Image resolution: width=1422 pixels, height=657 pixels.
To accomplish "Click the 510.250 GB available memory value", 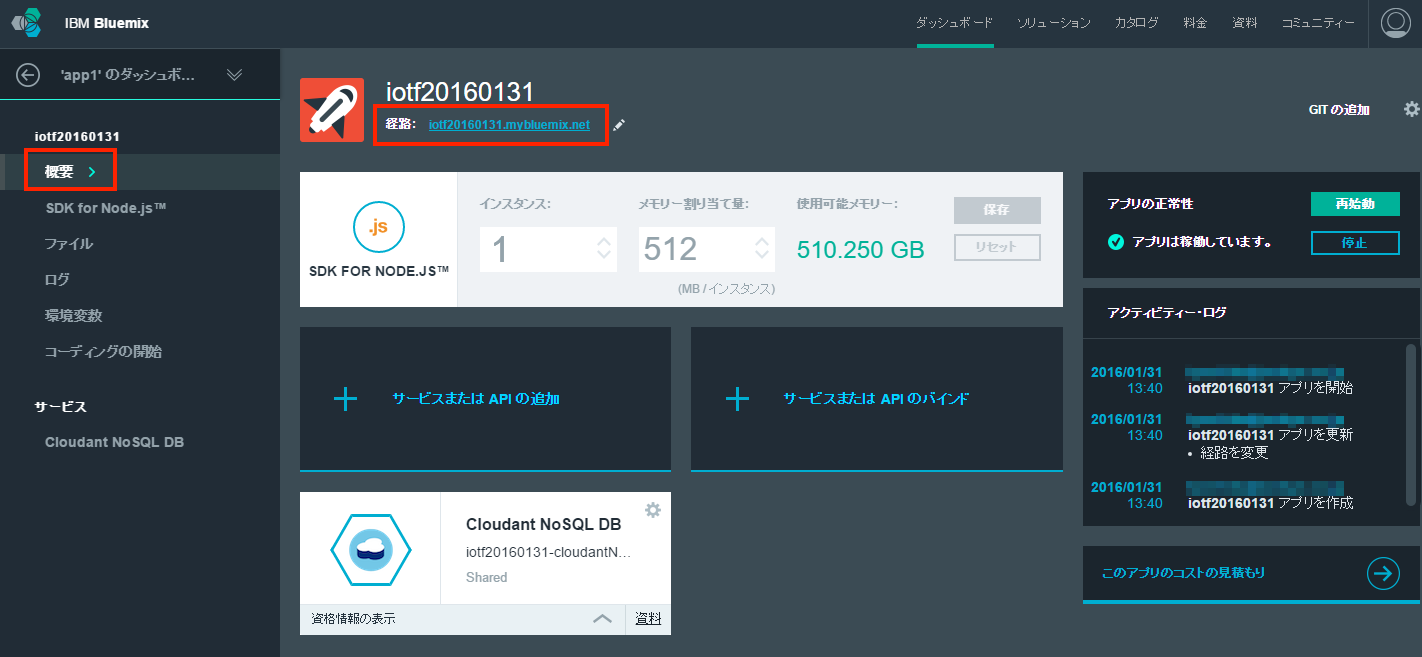I will 861,249.
